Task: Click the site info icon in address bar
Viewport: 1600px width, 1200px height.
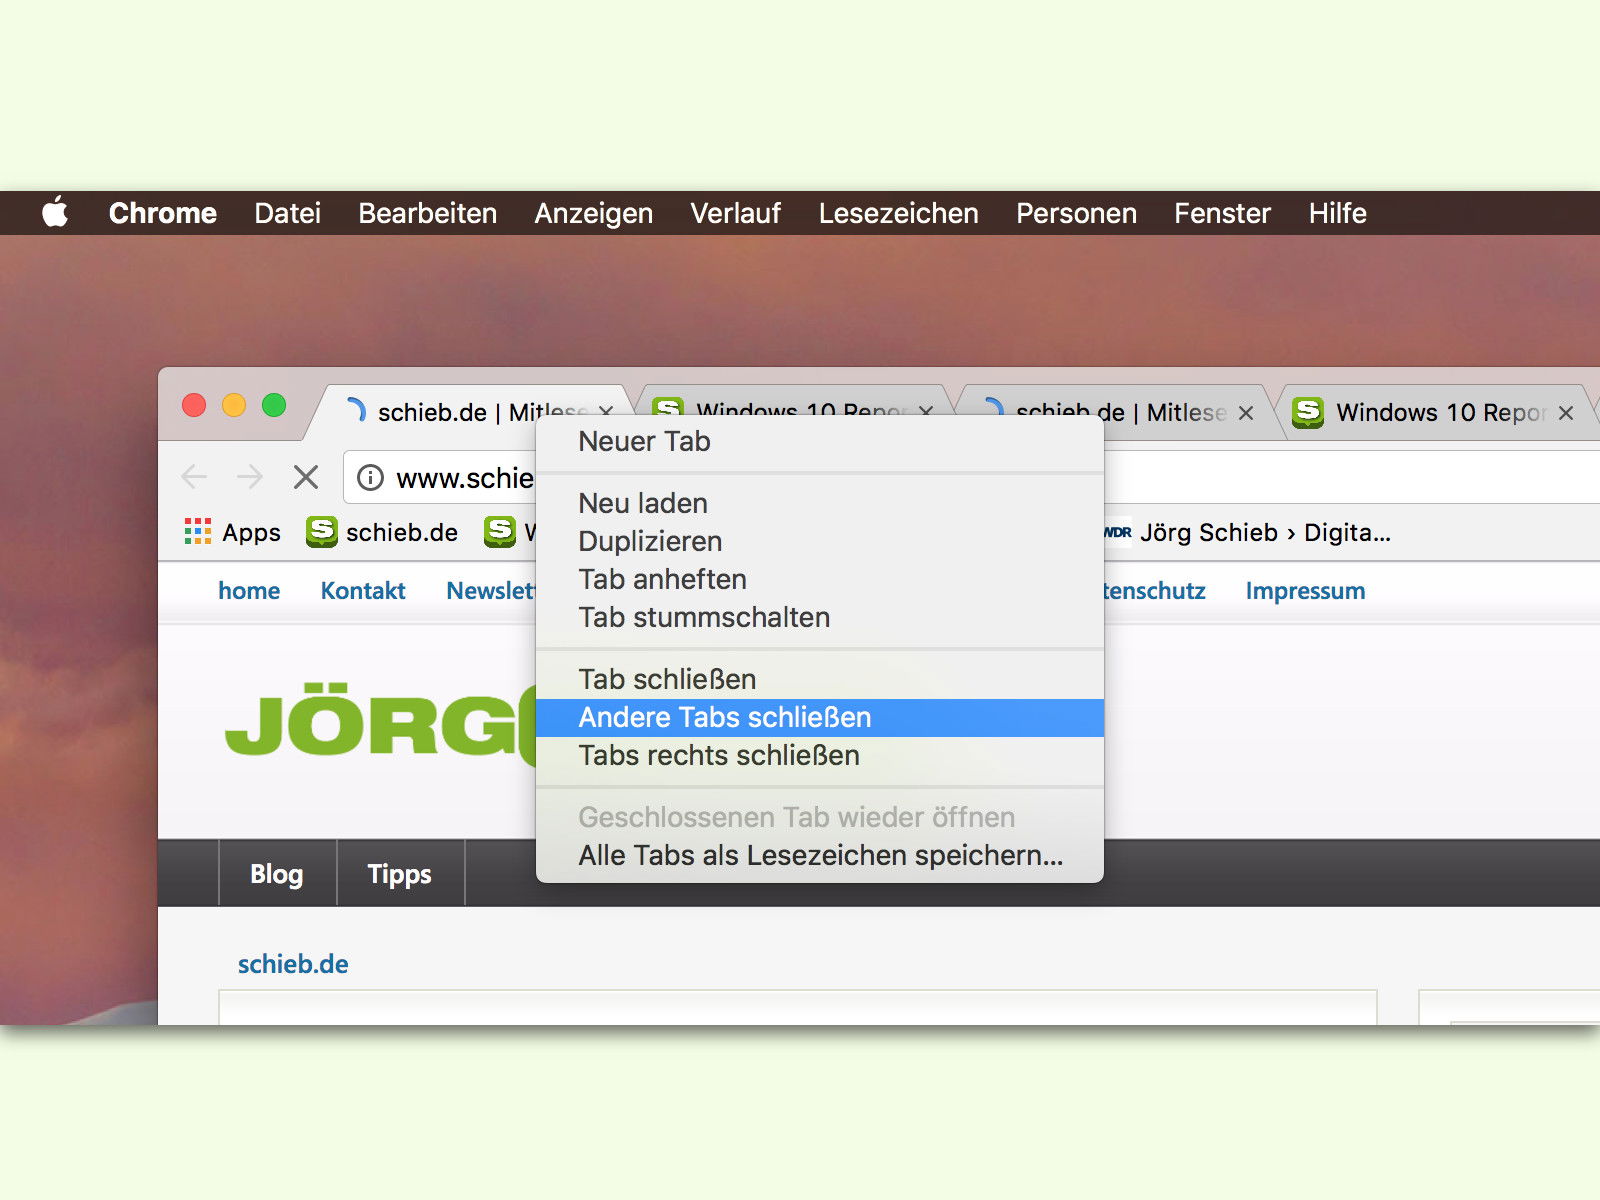Action: (370, 478)
